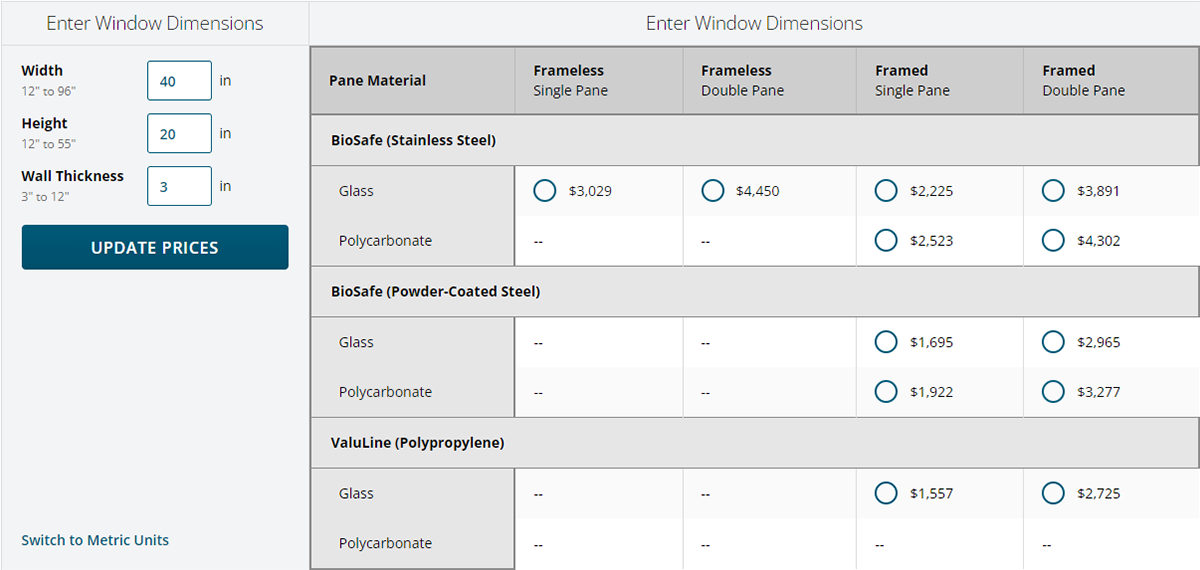Choose the $2,225 stainless steel Framed Single Pane
The image size is (1200, 570).
click(x=886, y=191)
